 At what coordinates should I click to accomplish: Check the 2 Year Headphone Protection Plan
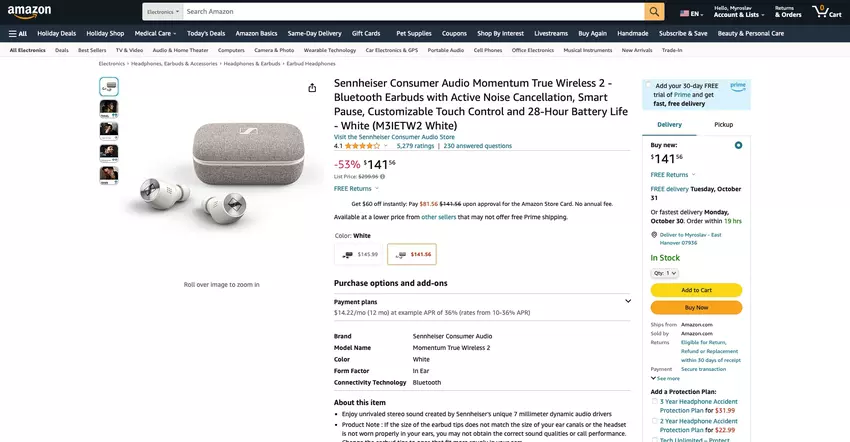click(654, 422)
